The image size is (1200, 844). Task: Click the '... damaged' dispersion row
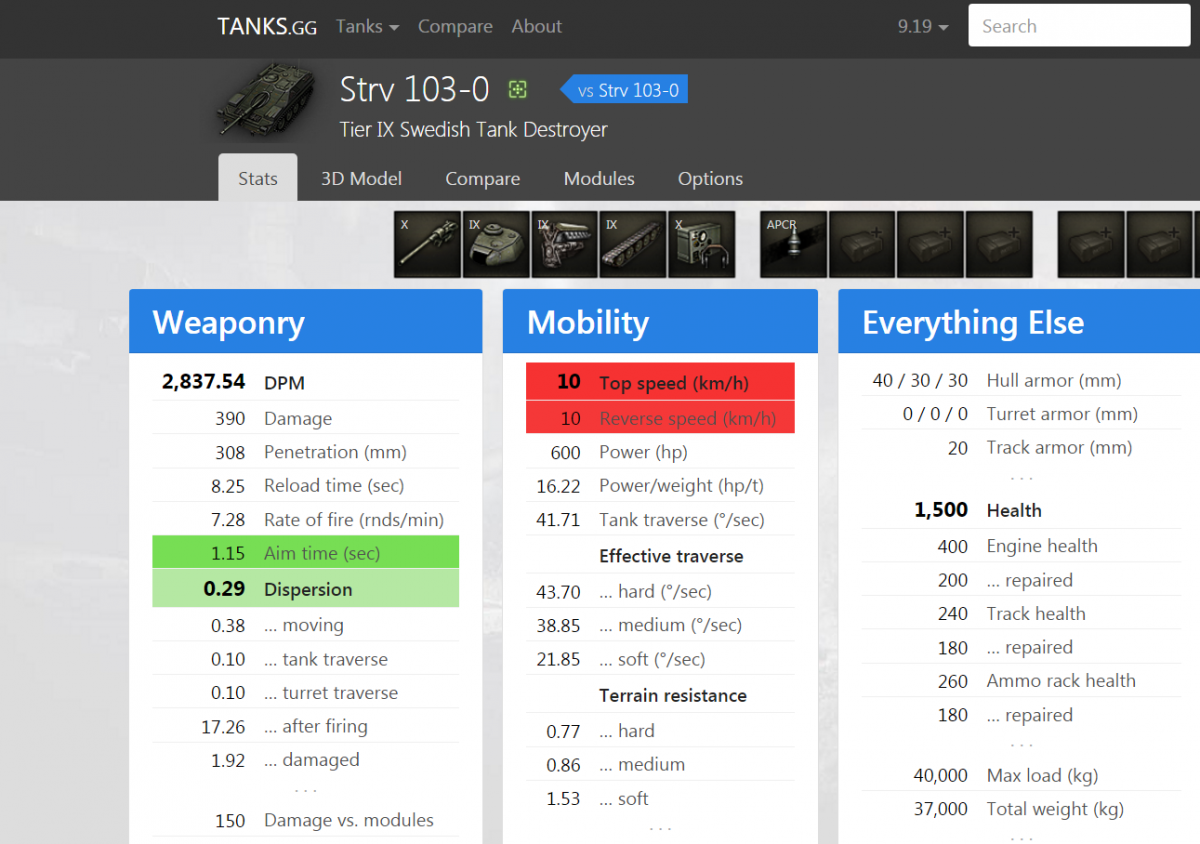[x=306, y=760]
